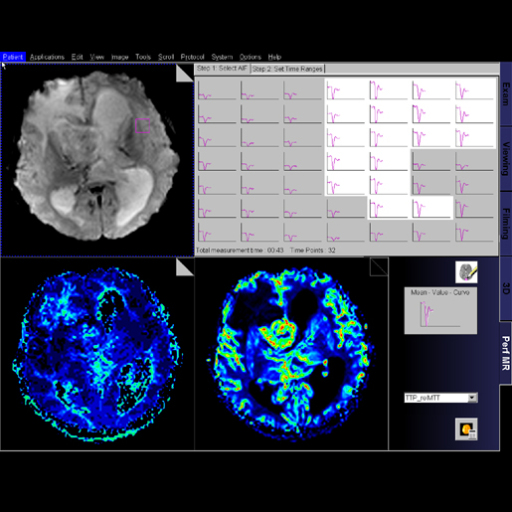Click the orange save-map icon
This screenshot has width=512, height=512.
coord(466,429)
